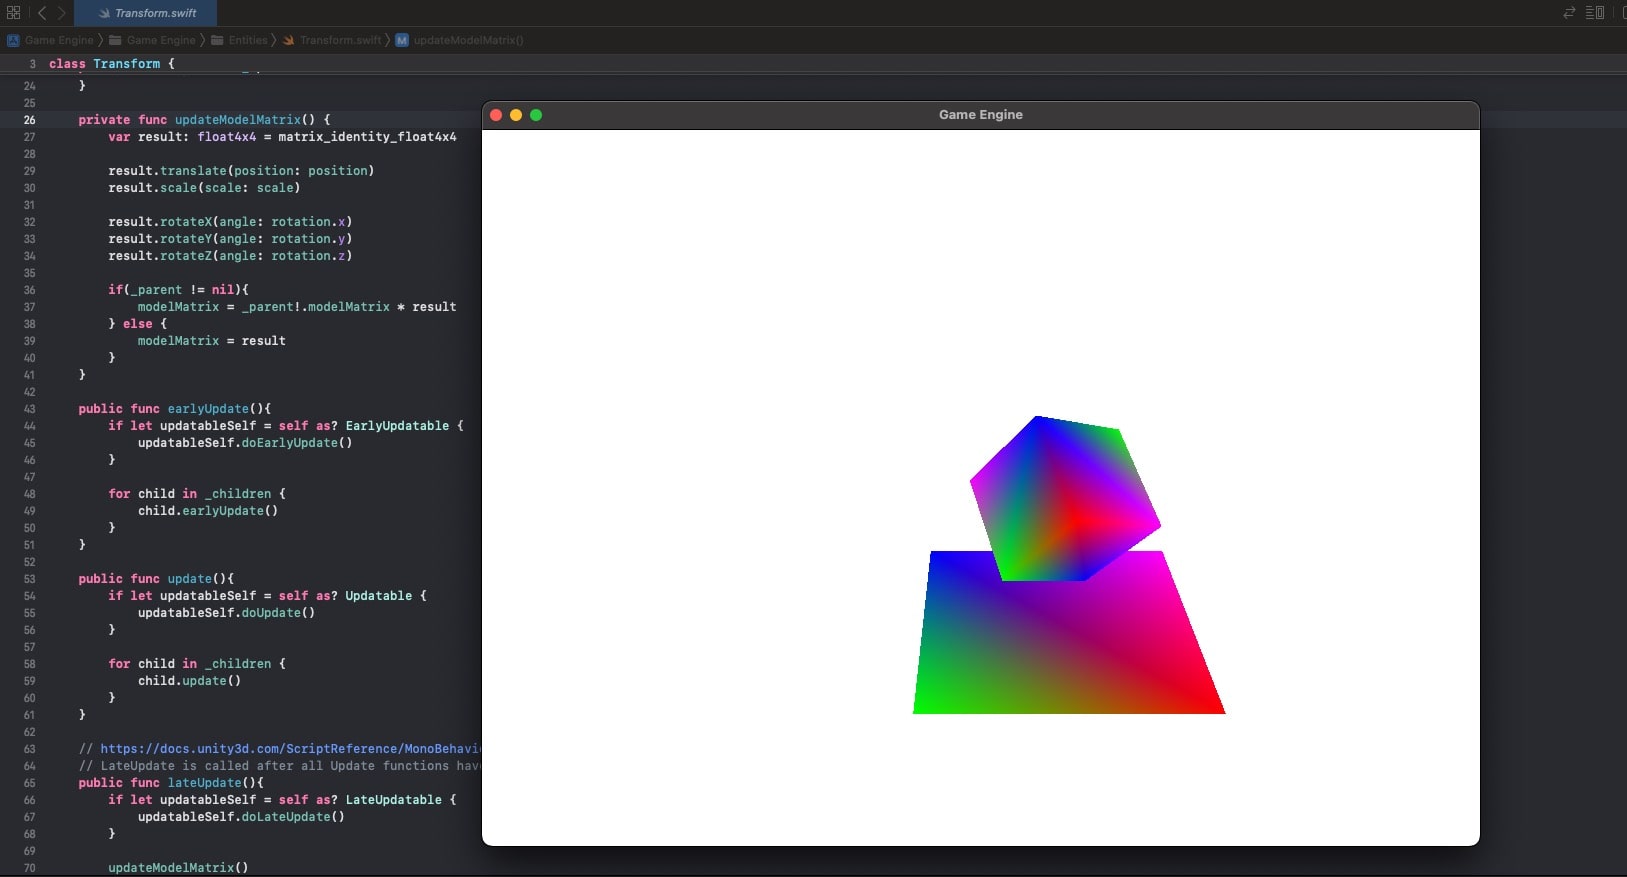Image resolution: width=1627 pixels, height=877 pixels.
Task: Click 'updateModelMatrix' in the function declaration
Action: 238,120
